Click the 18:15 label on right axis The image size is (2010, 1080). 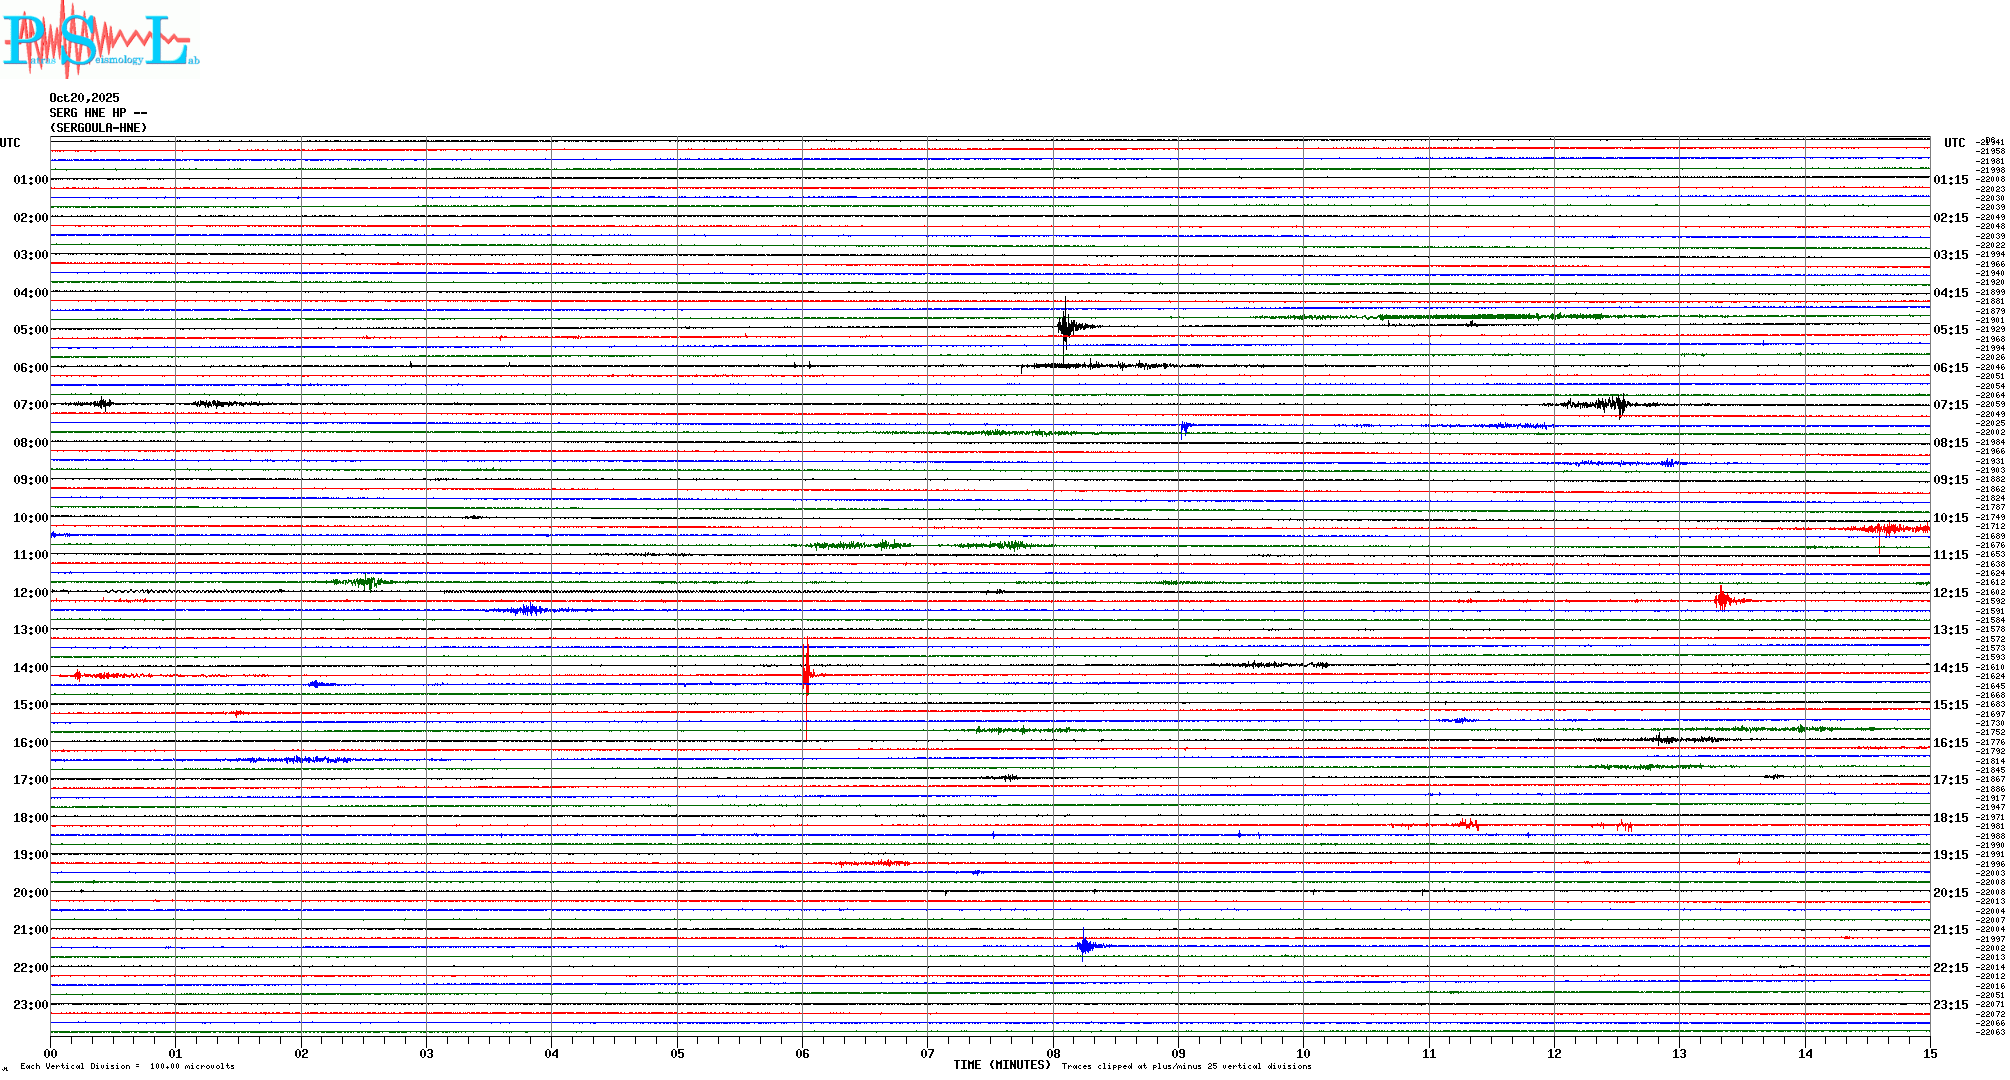point(1950,818)
